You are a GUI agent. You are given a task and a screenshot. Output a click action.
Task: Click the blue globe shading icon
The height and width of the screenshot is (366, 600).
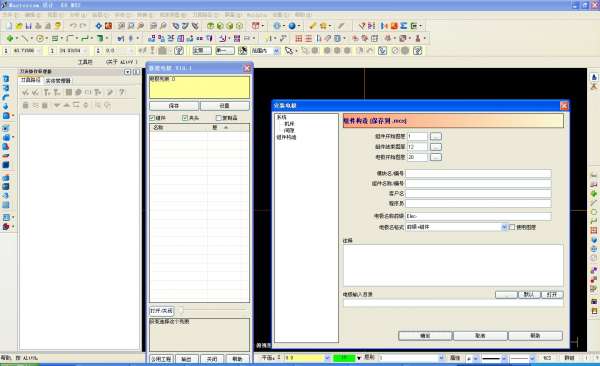292,26
